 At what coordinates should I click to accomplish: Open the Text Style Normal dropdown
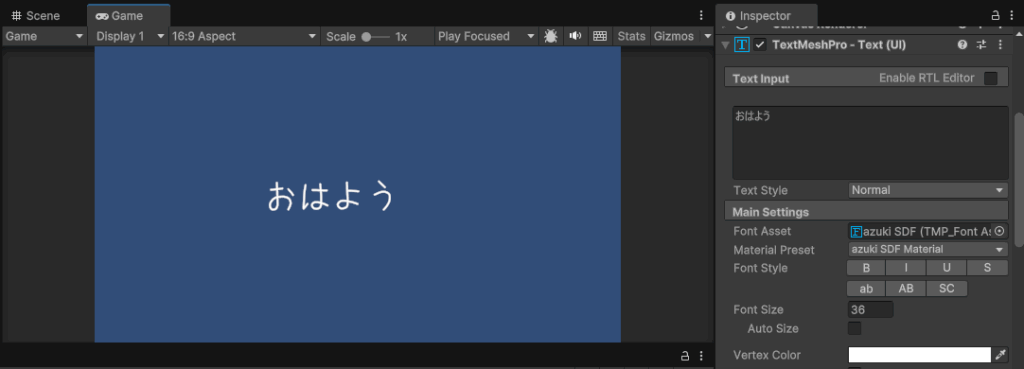pos(928,191)
